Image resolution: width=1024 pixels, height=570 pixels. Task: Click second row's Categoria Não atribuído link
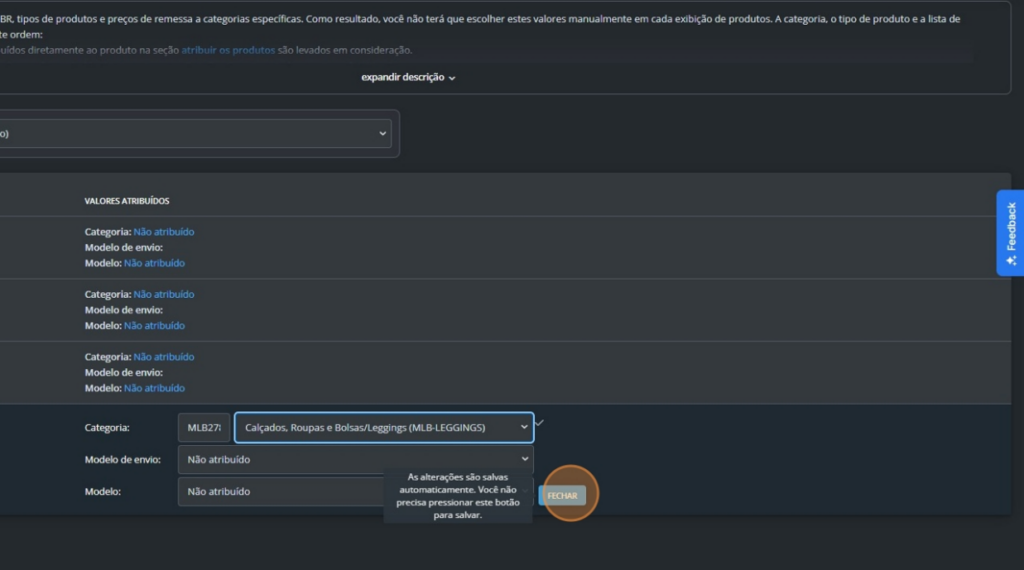click(163, 295)
